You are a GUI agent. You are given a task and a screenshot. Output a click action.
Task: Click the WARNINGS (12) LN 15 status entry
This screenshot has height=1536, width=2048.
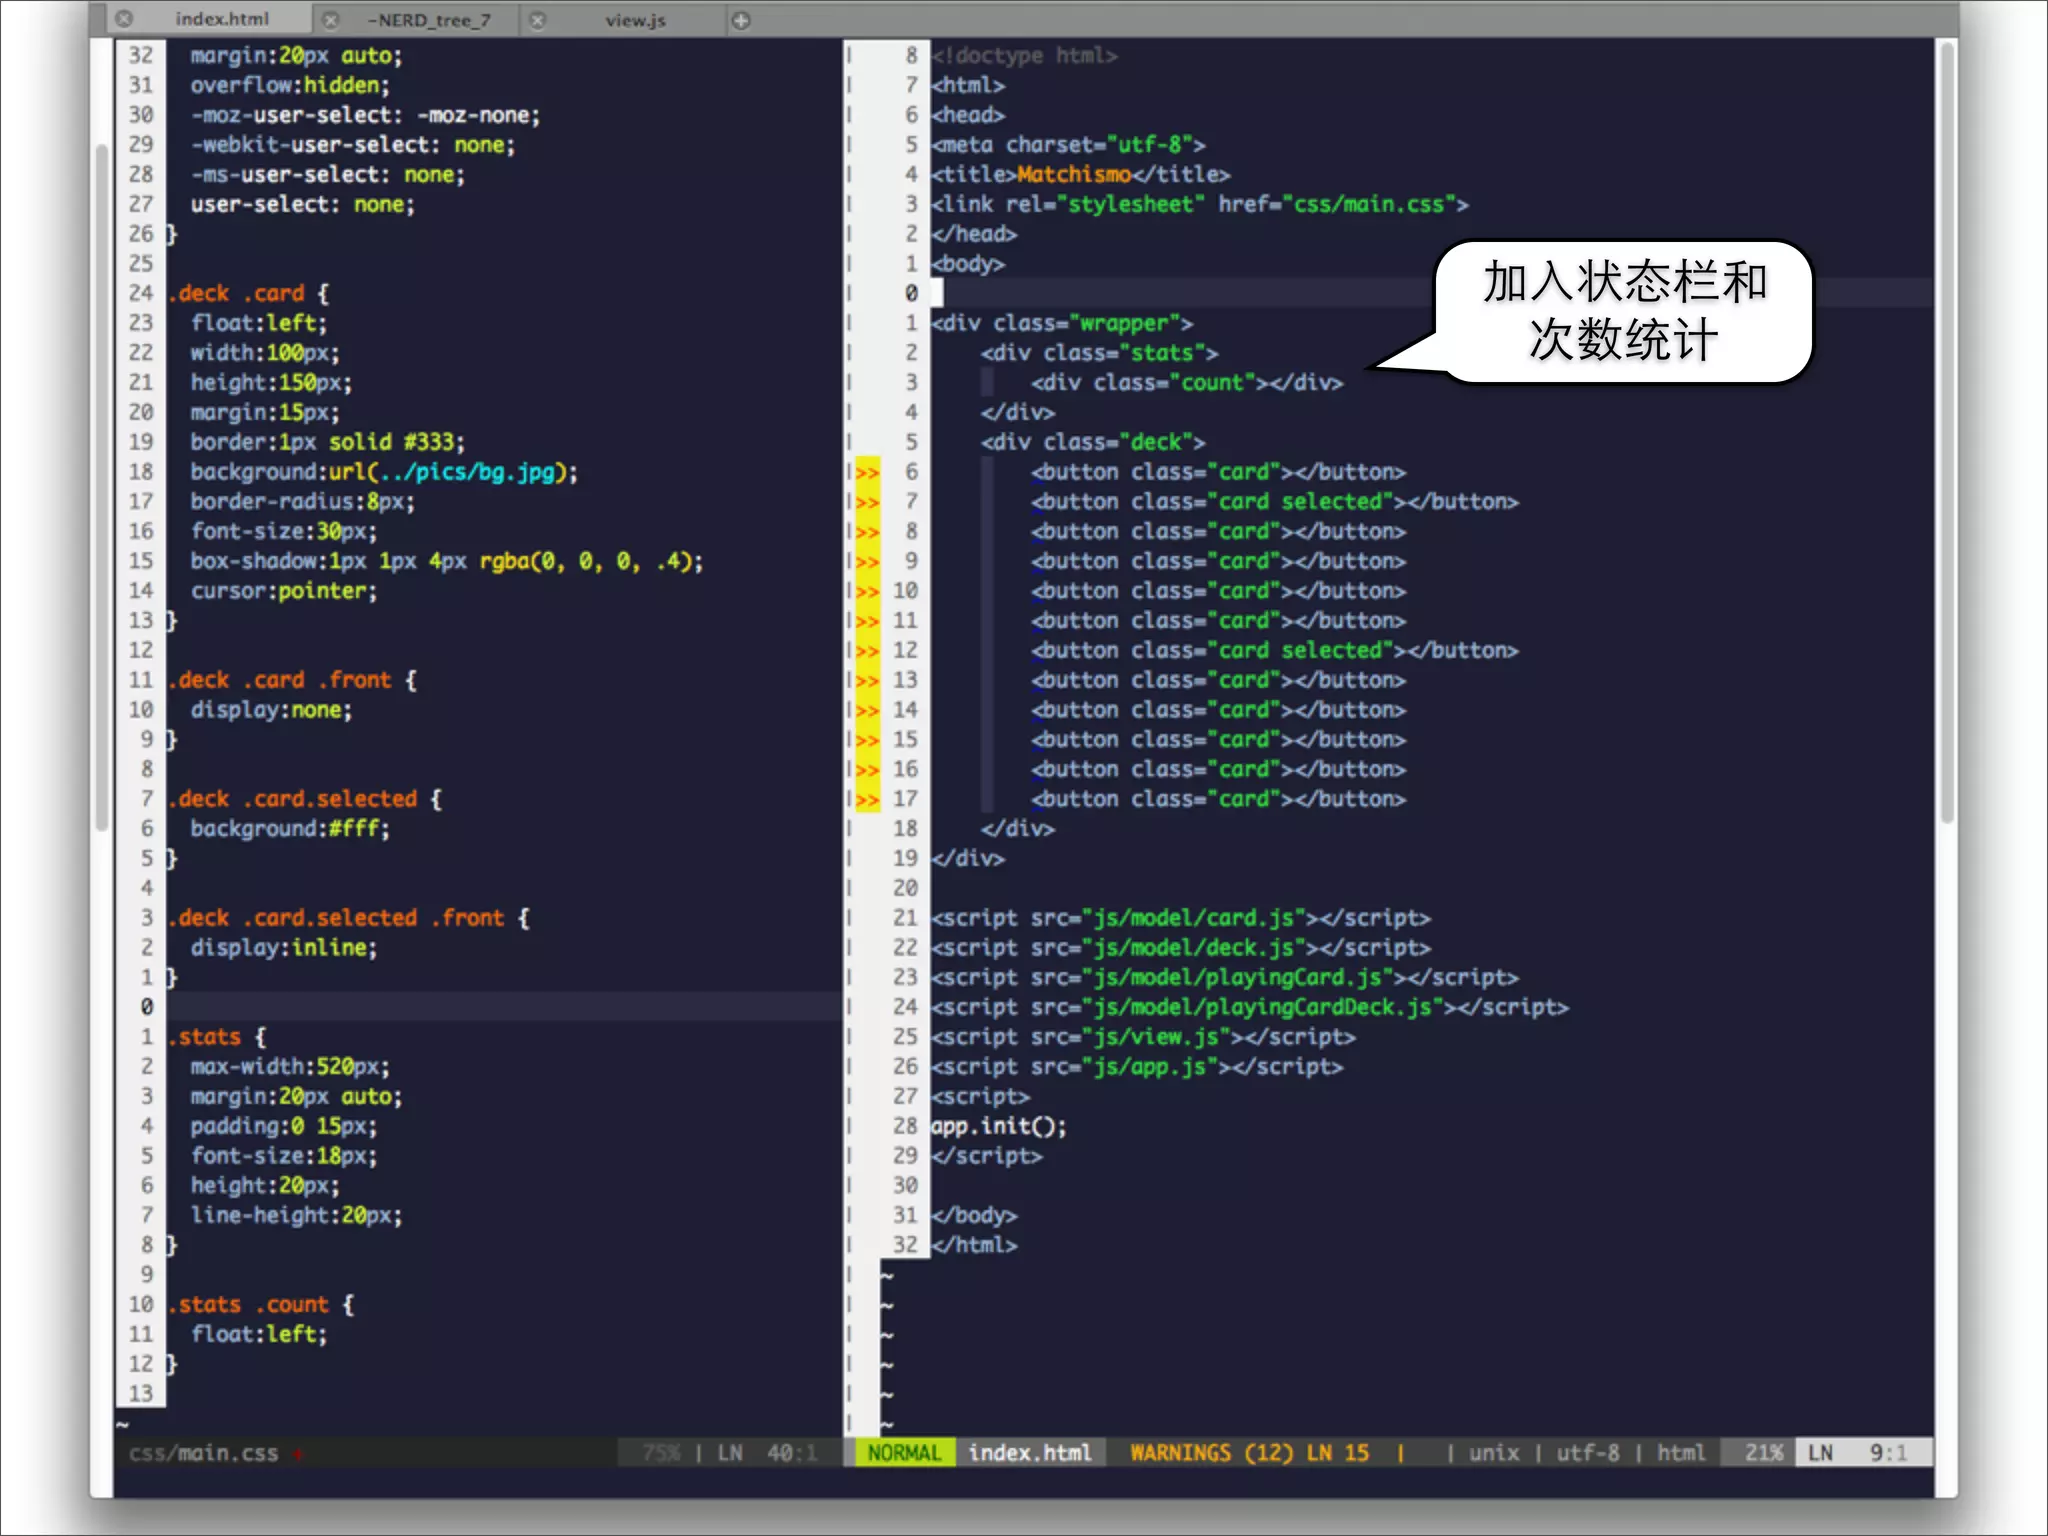[x=1249, y=1453]
